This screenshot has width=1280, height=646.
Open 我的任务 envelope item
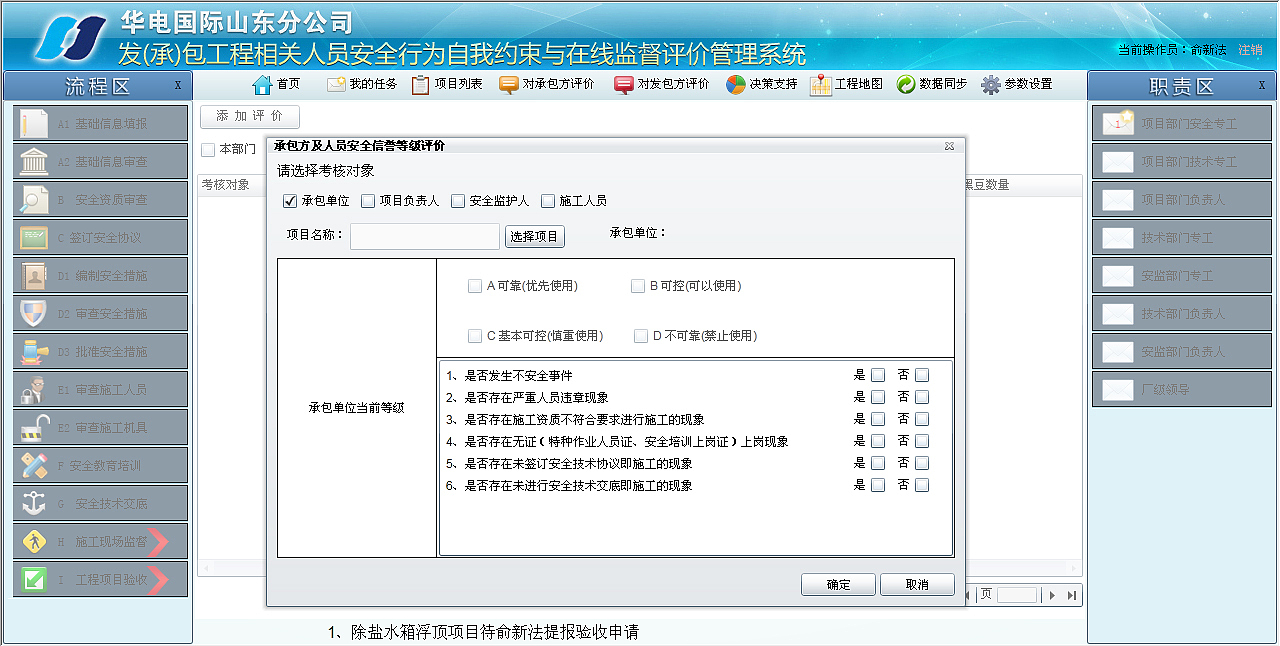(362, 84)
